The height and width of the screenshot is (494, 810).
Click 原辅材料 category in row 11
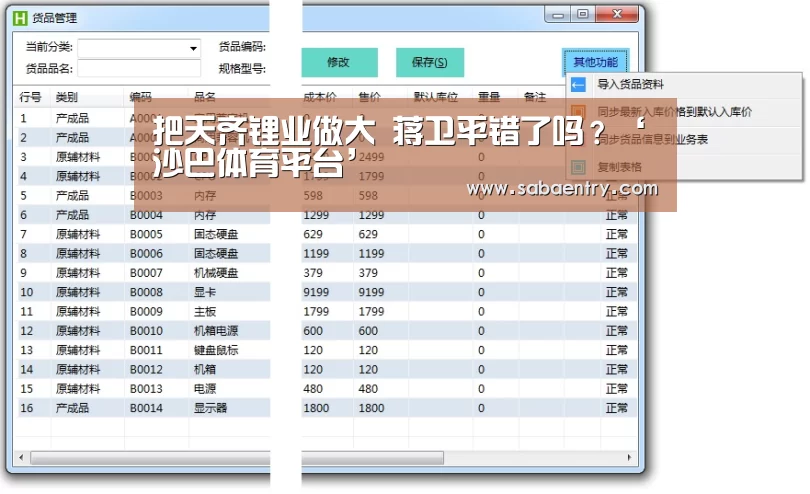(x=77, y=312)
